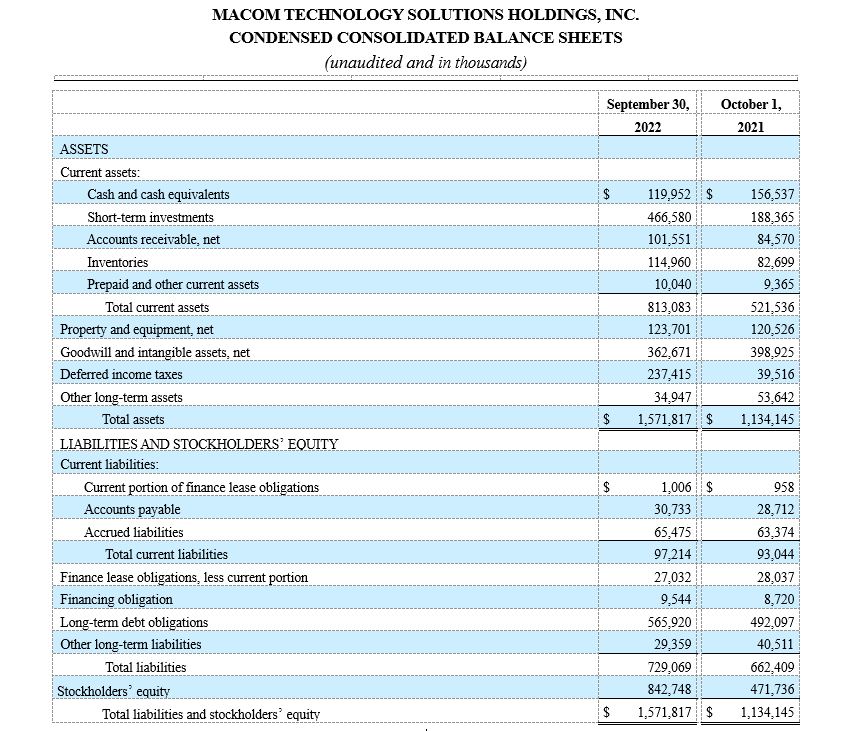
Task: Select the Total assets label
Action: click(x=133, y=420)
